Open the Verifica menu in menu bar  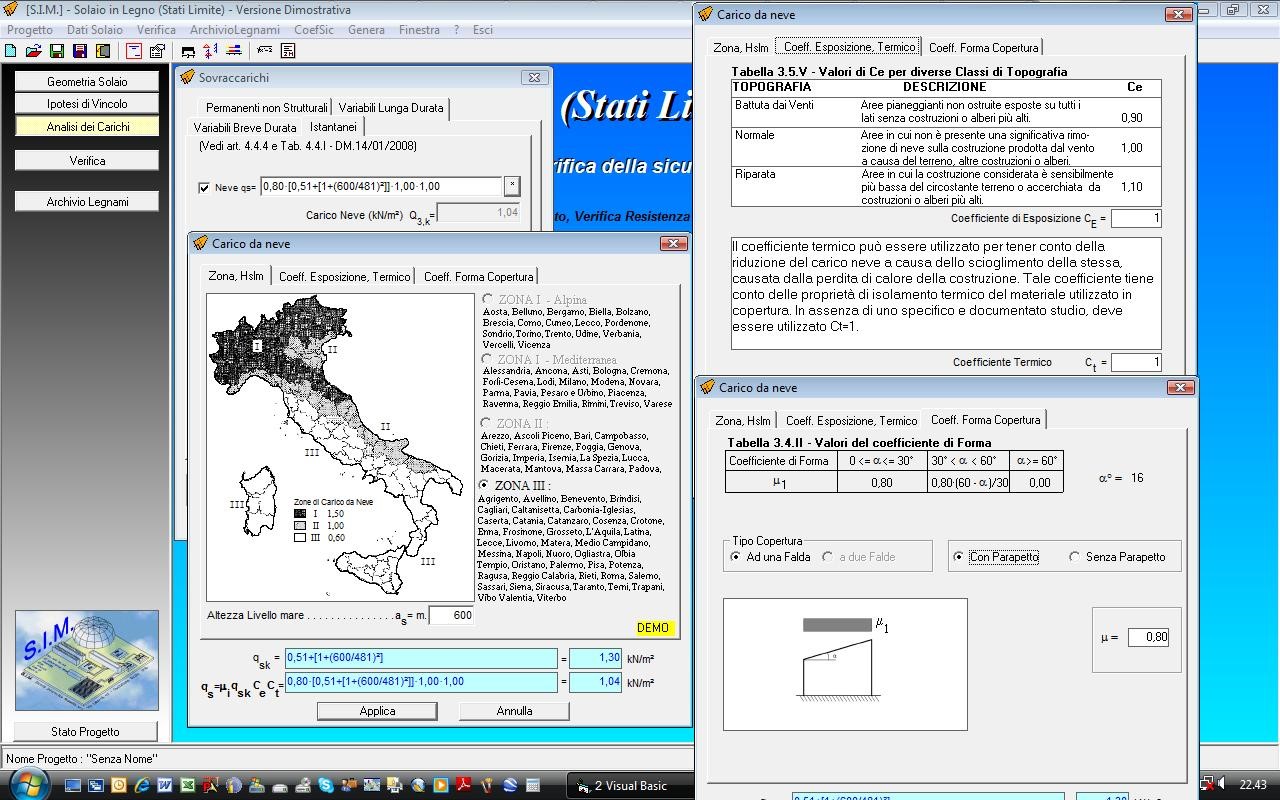156,30
